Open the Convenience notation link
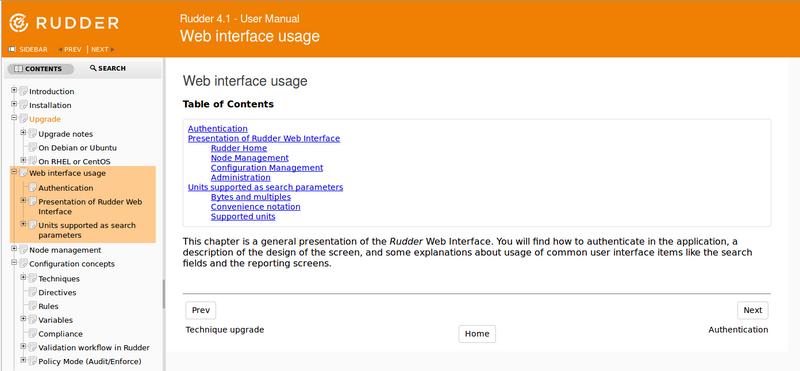This screenshot has width=800, height=371. pyautogui.click(x=256, y=207)
